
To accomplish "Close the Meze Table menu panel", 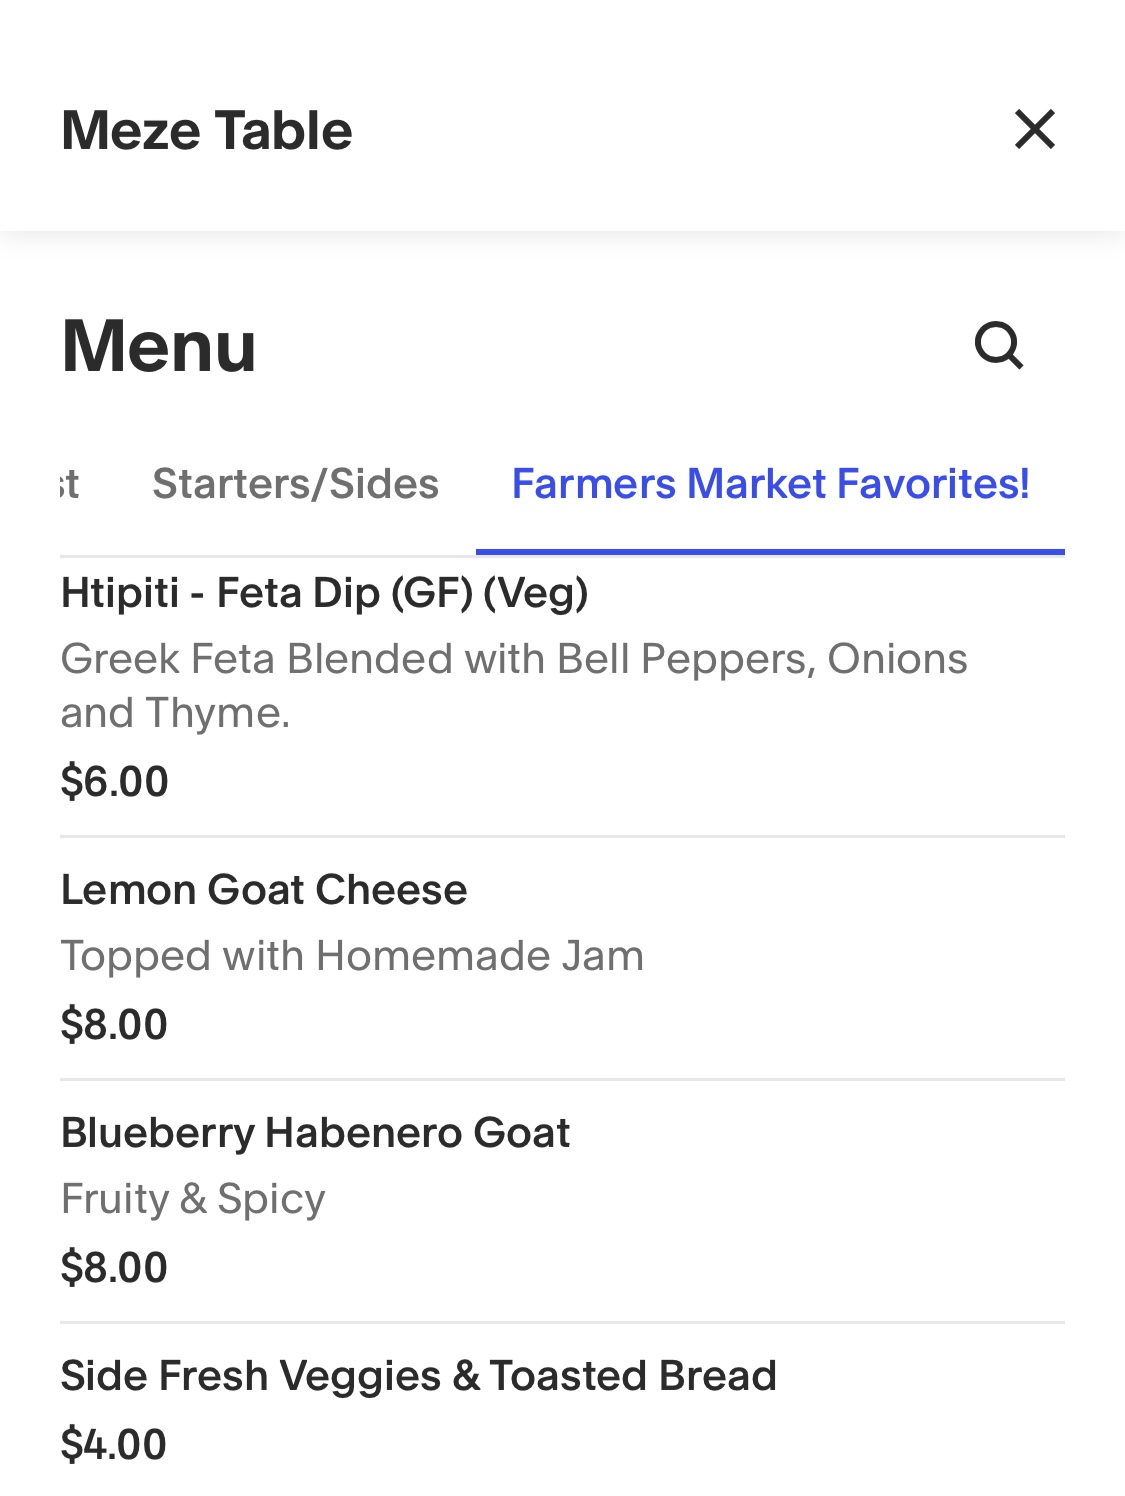I will [x=1034, y=130].
